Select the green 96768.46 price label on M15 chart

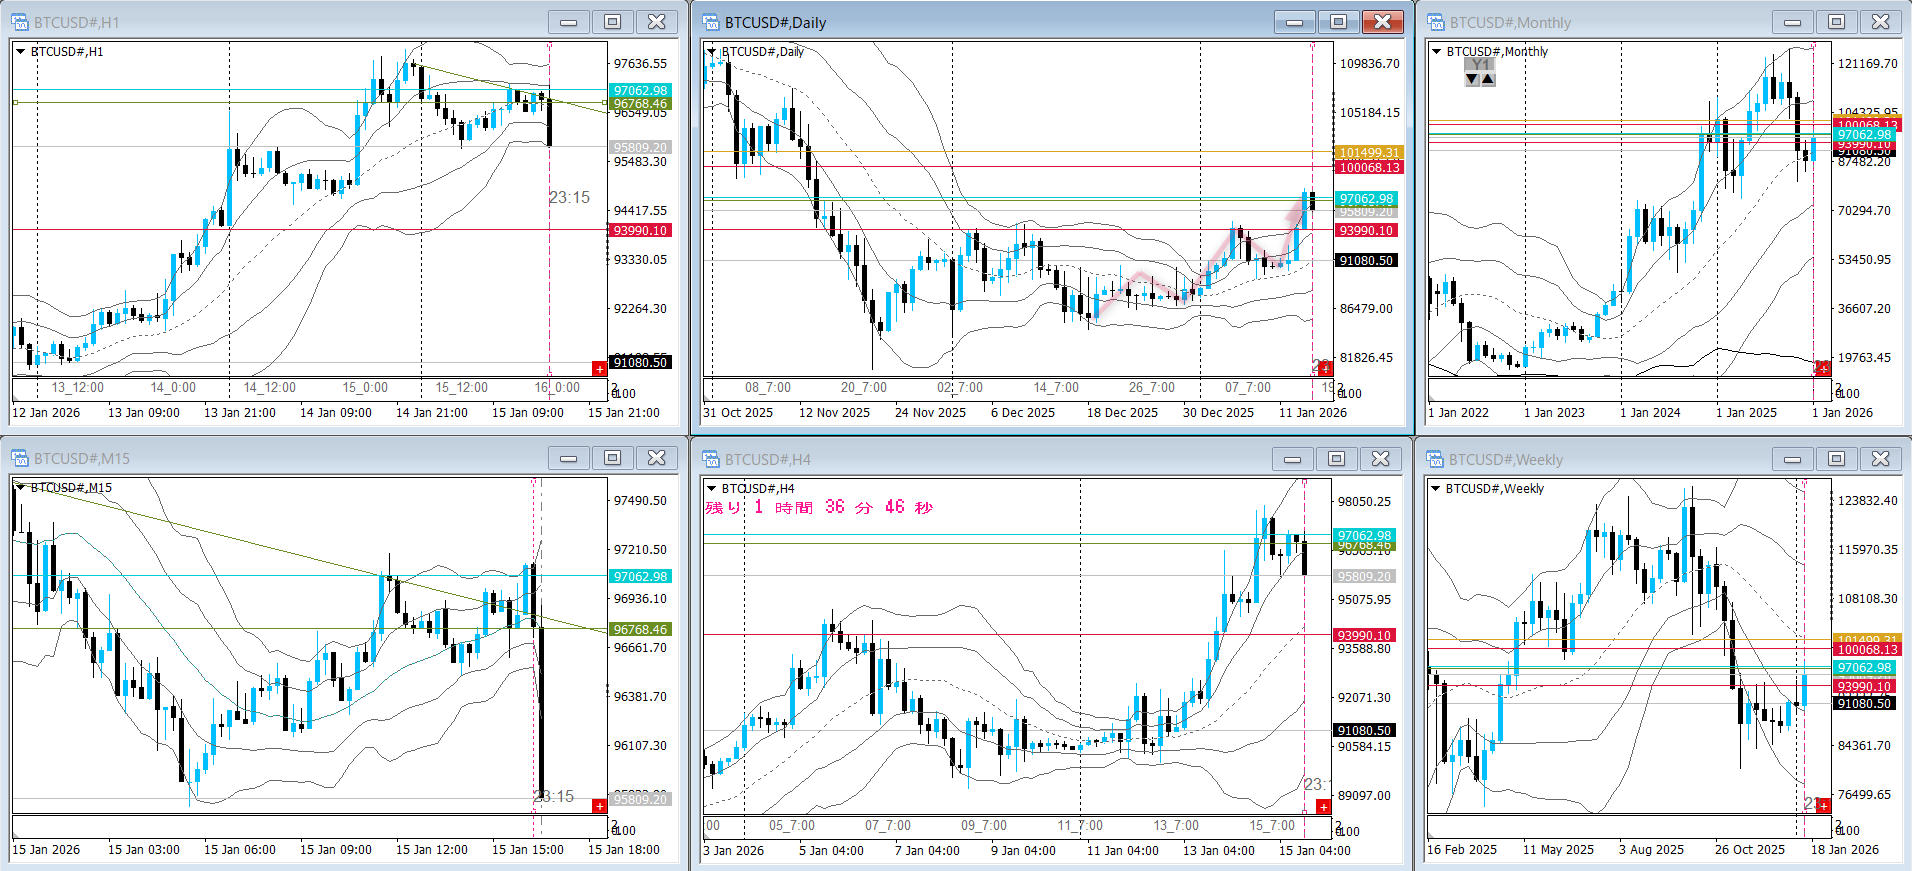coord(640,629)
